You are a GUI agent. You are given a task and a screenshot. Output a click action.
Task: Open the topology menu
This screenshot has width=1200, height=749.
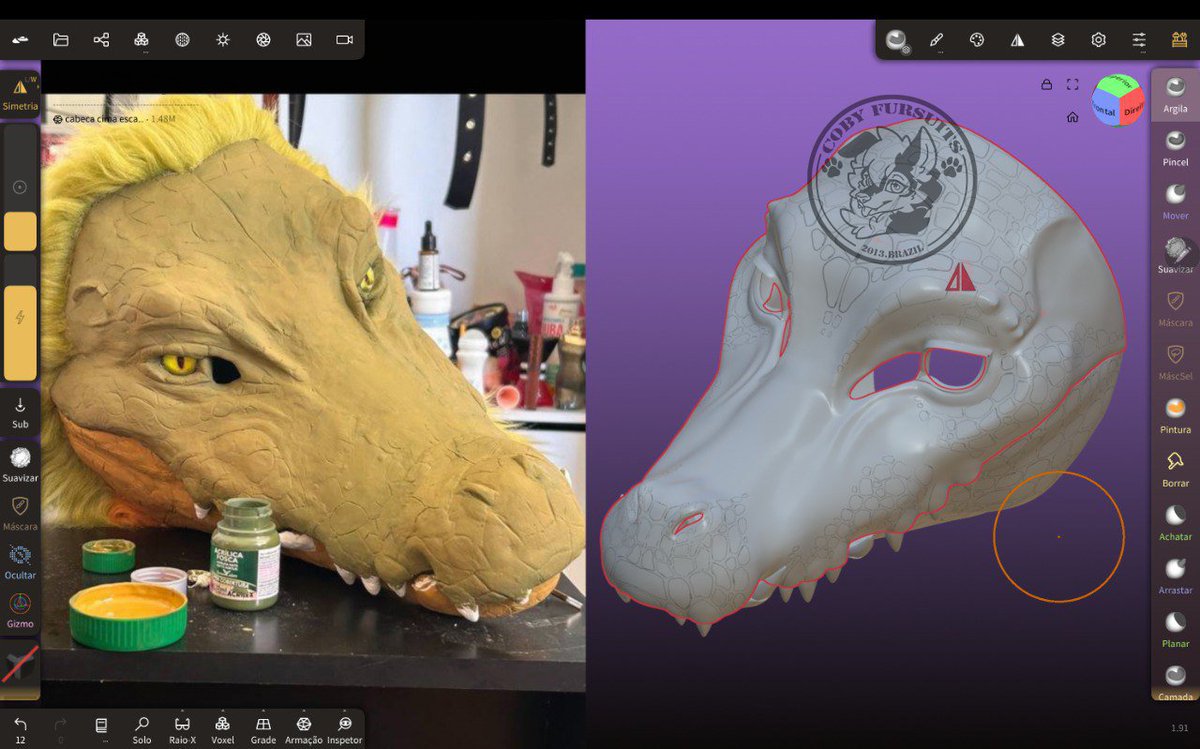(x=141, y=40)
